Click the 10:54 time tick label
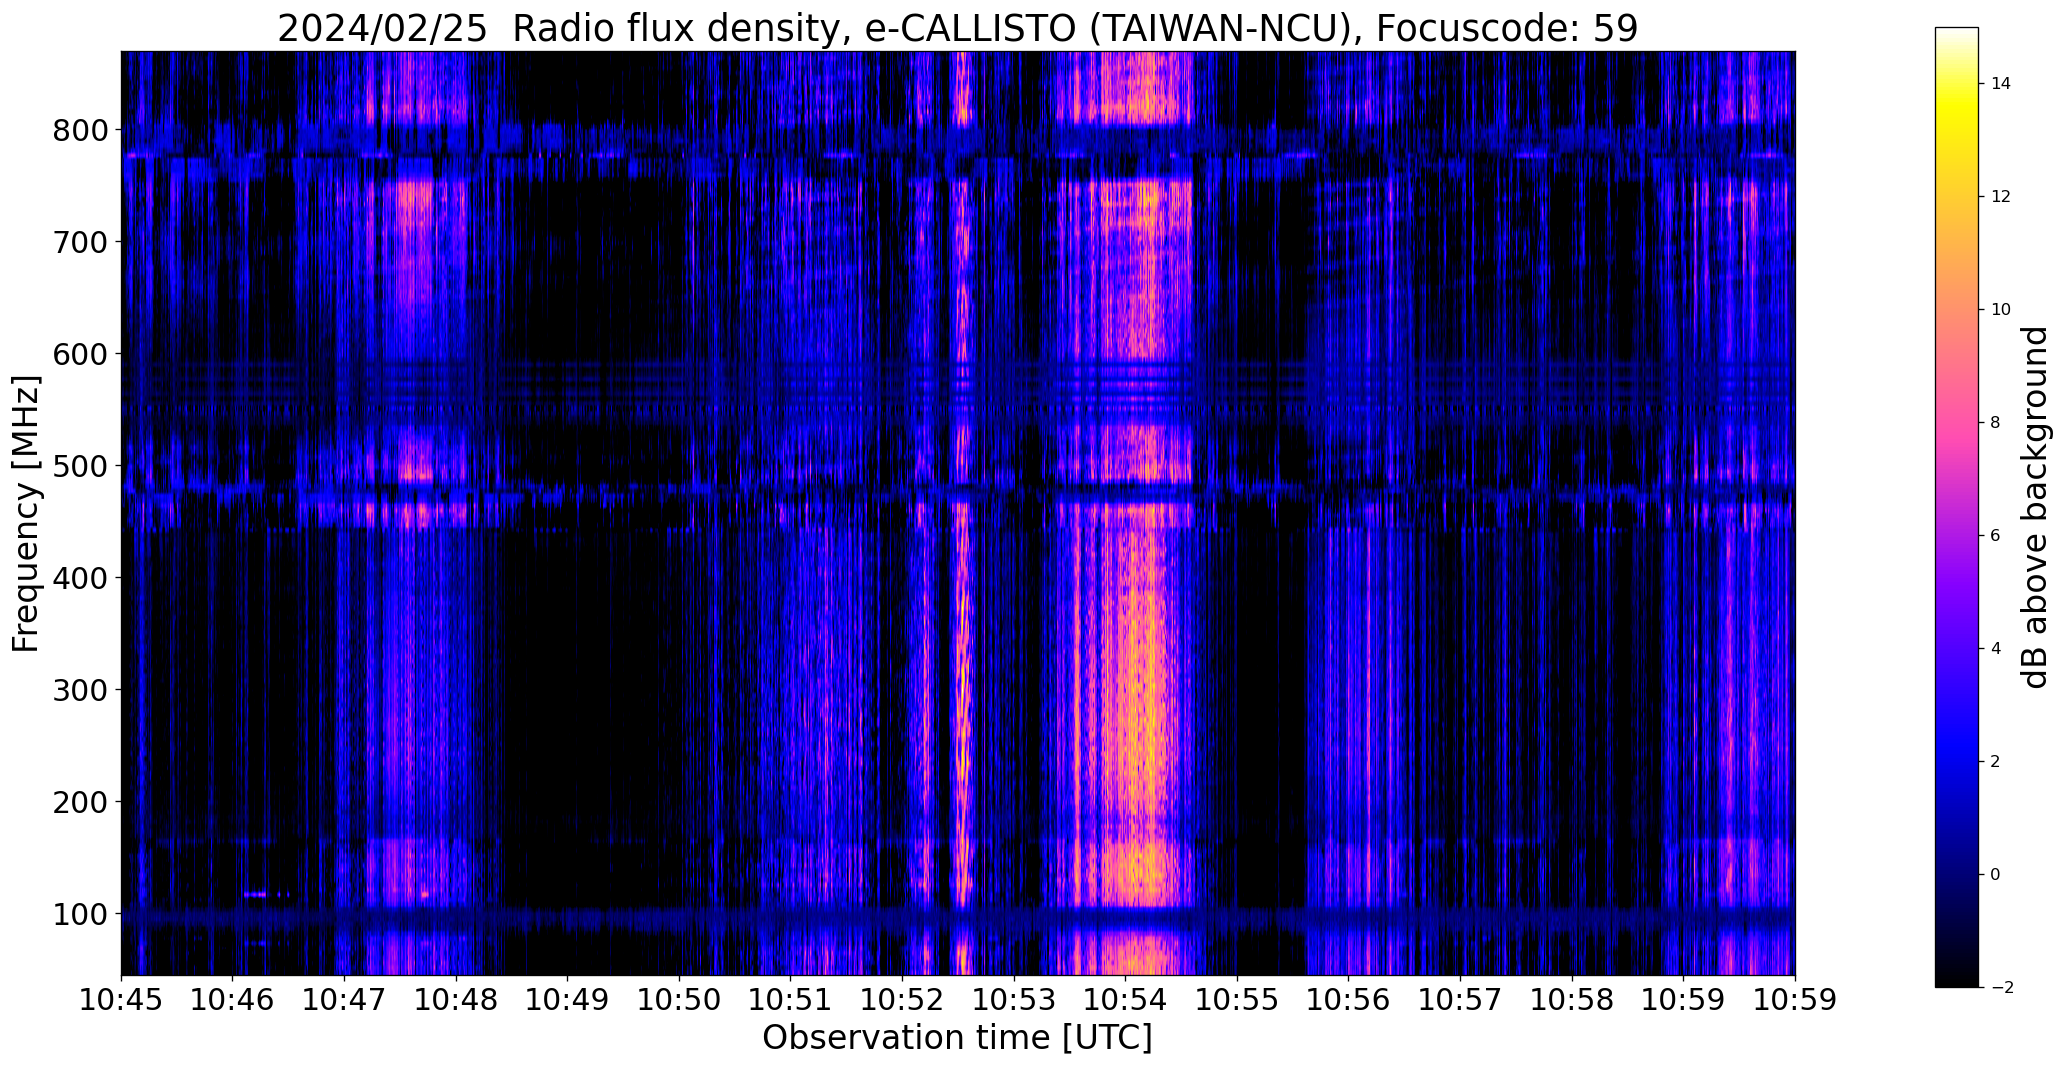Image resolution: width=2066 pixels, height=1067 pixels. point(1126,1000)
